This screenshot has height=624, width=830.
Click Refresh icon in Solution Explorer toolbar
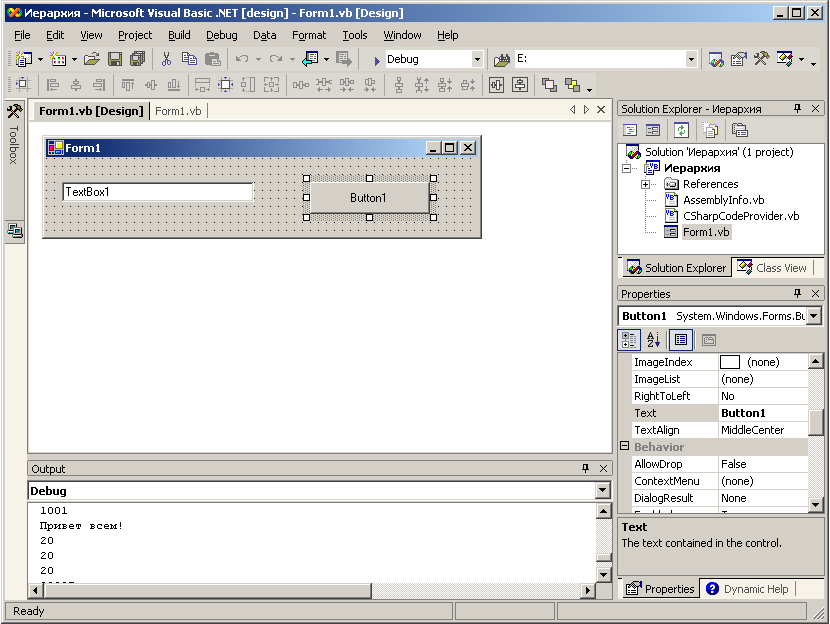coord(681,130)
